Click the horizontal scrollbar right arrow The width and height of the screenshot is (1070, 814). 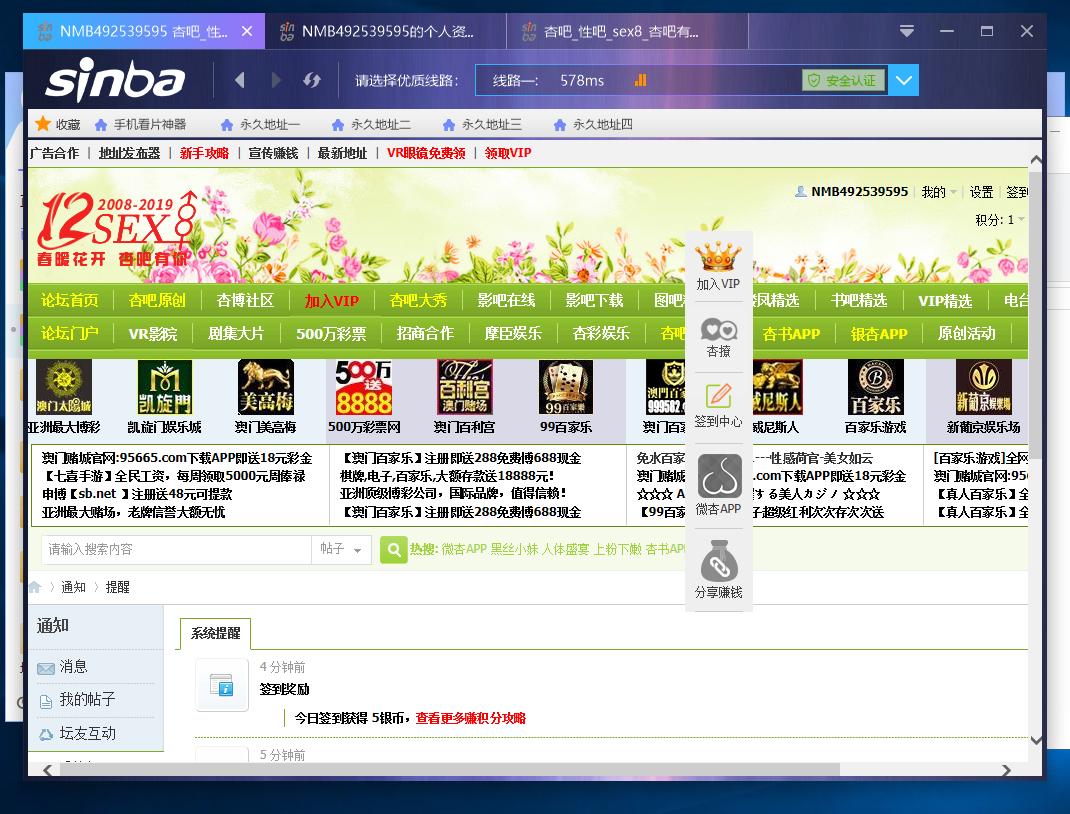click(x=1007, y=770)
